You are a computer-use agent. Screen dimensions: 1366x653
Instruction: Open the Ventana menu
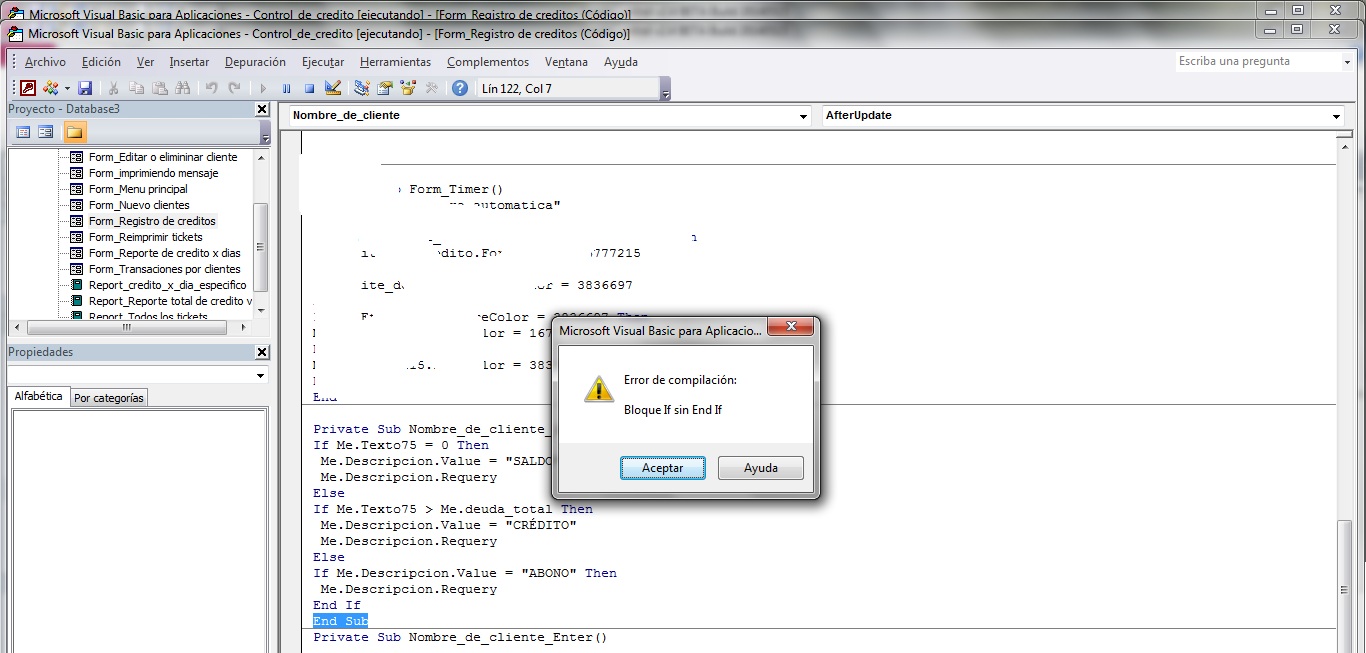[566, 62]
